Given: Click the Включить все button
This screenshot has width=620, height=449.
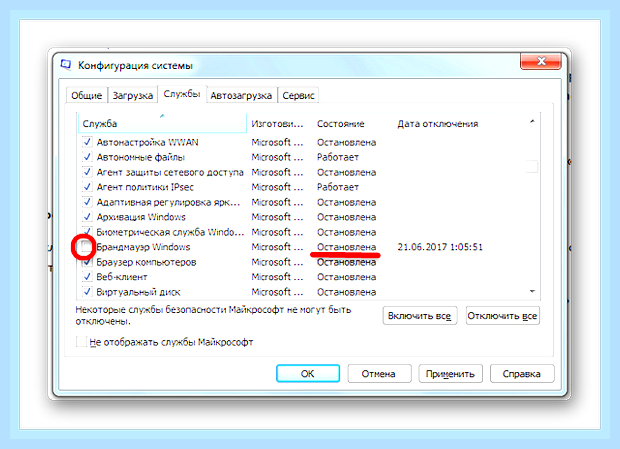Looking at the screenshot, I should click(420, 316).
